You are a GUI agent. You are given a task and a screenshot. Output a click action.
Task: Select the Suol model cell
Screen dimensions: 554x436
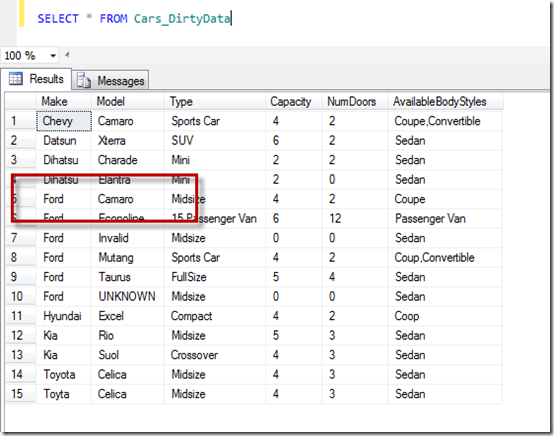(128, 355)
